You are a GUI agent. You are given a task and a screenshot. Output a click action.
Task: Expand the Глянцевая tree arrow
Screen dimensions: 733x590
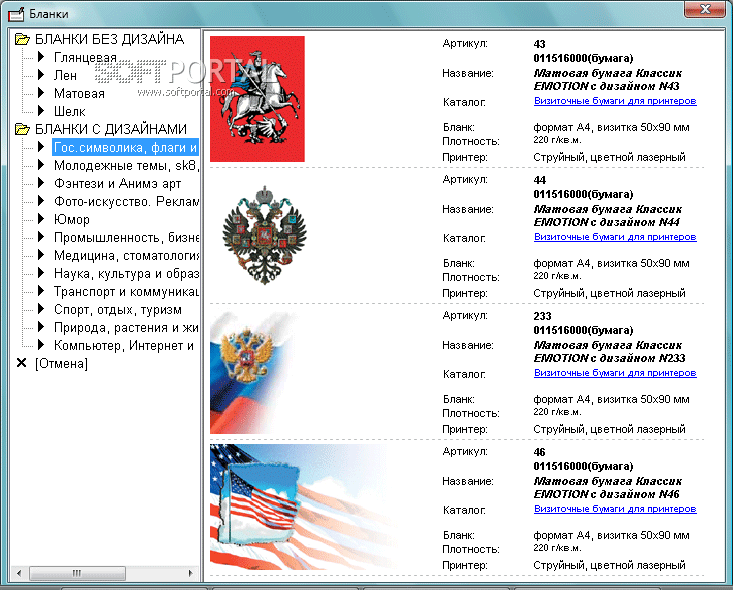click(x=41, y=57)
